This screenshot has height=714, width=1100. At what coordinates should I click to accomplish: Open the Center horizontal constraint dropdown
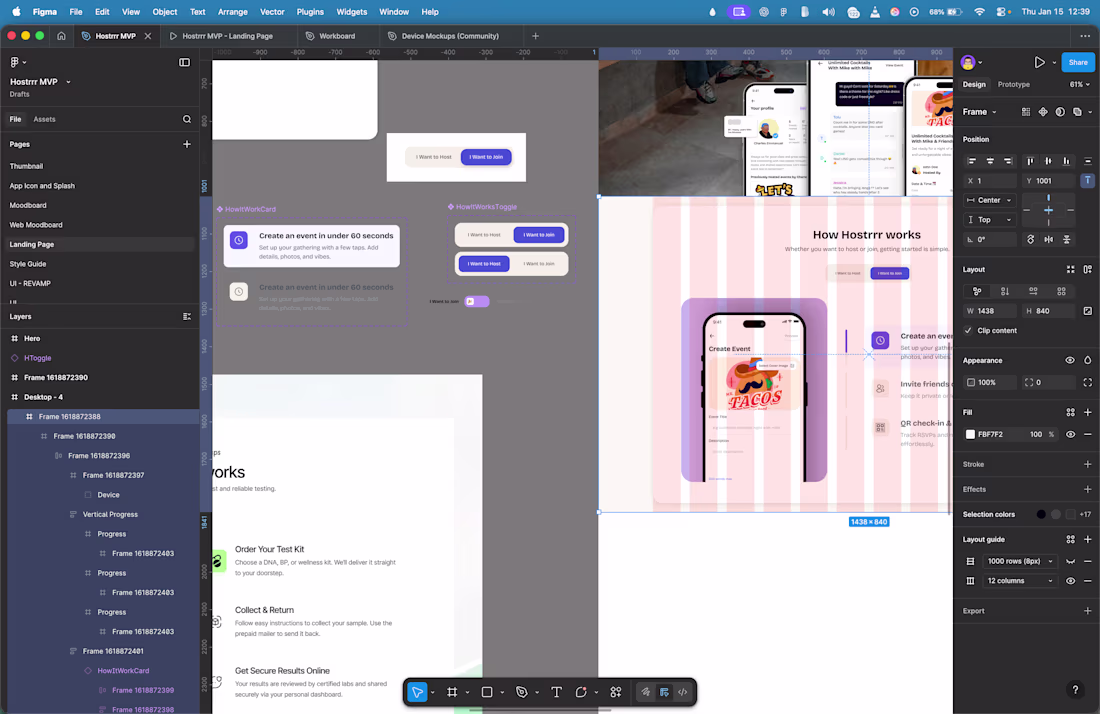(989, 201)
